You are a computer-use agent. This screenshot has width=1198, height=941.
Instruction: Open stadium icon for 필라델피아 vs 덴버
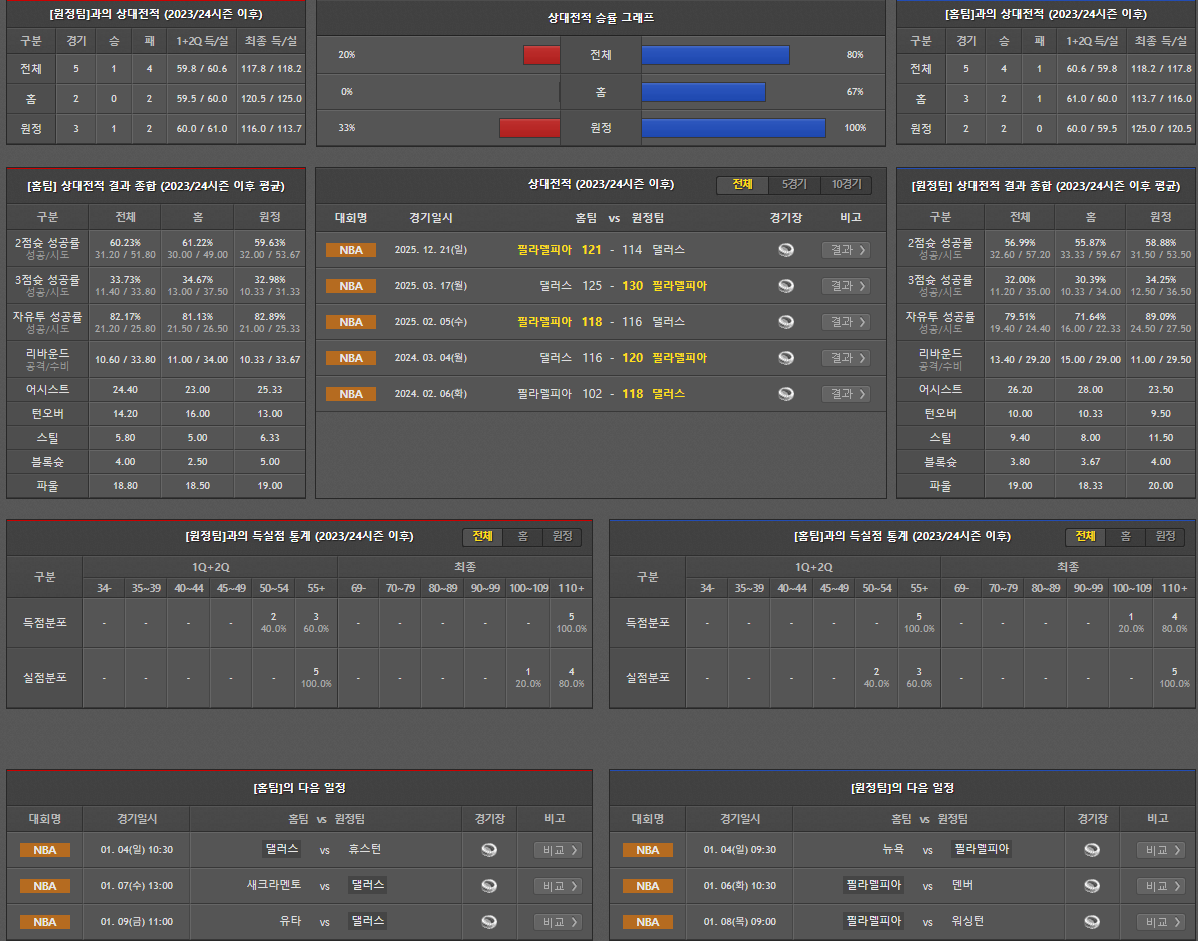[x=1092, y=886]
